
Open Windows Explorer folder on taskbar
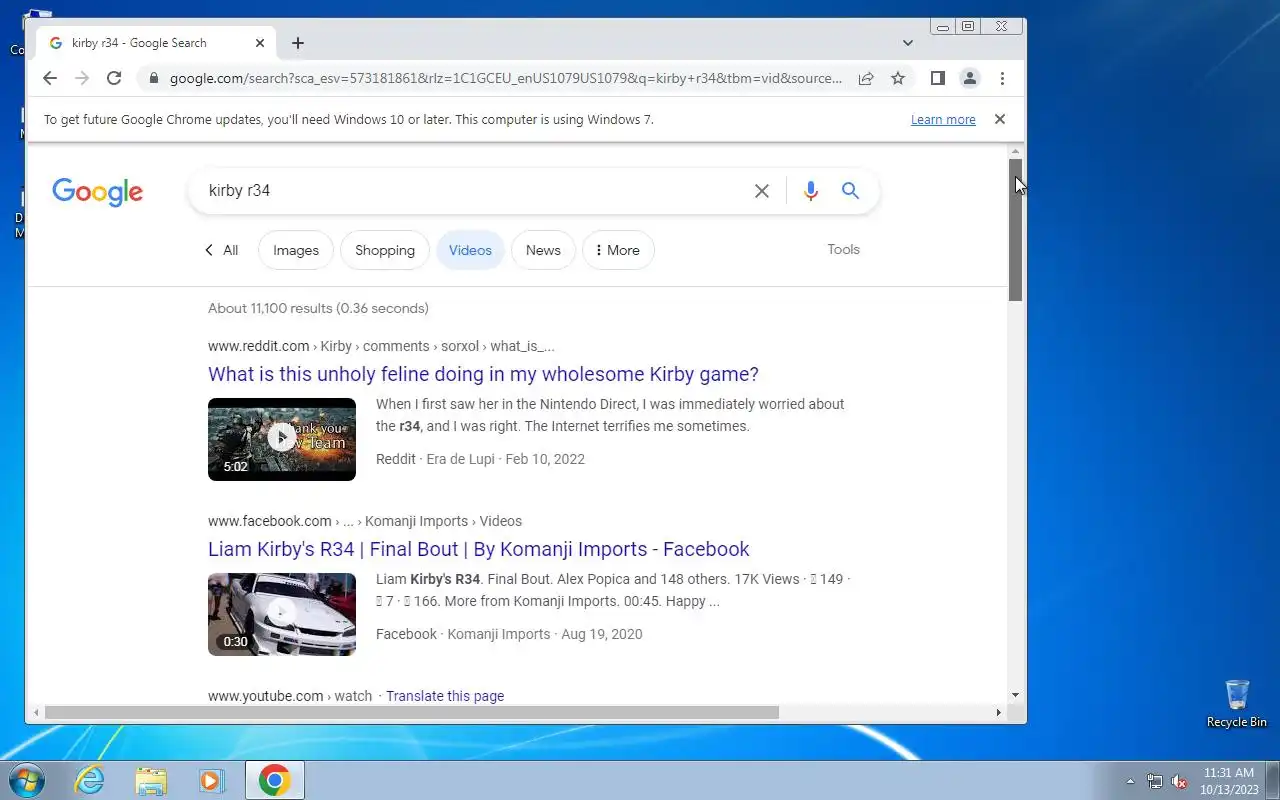coord(151,780)
